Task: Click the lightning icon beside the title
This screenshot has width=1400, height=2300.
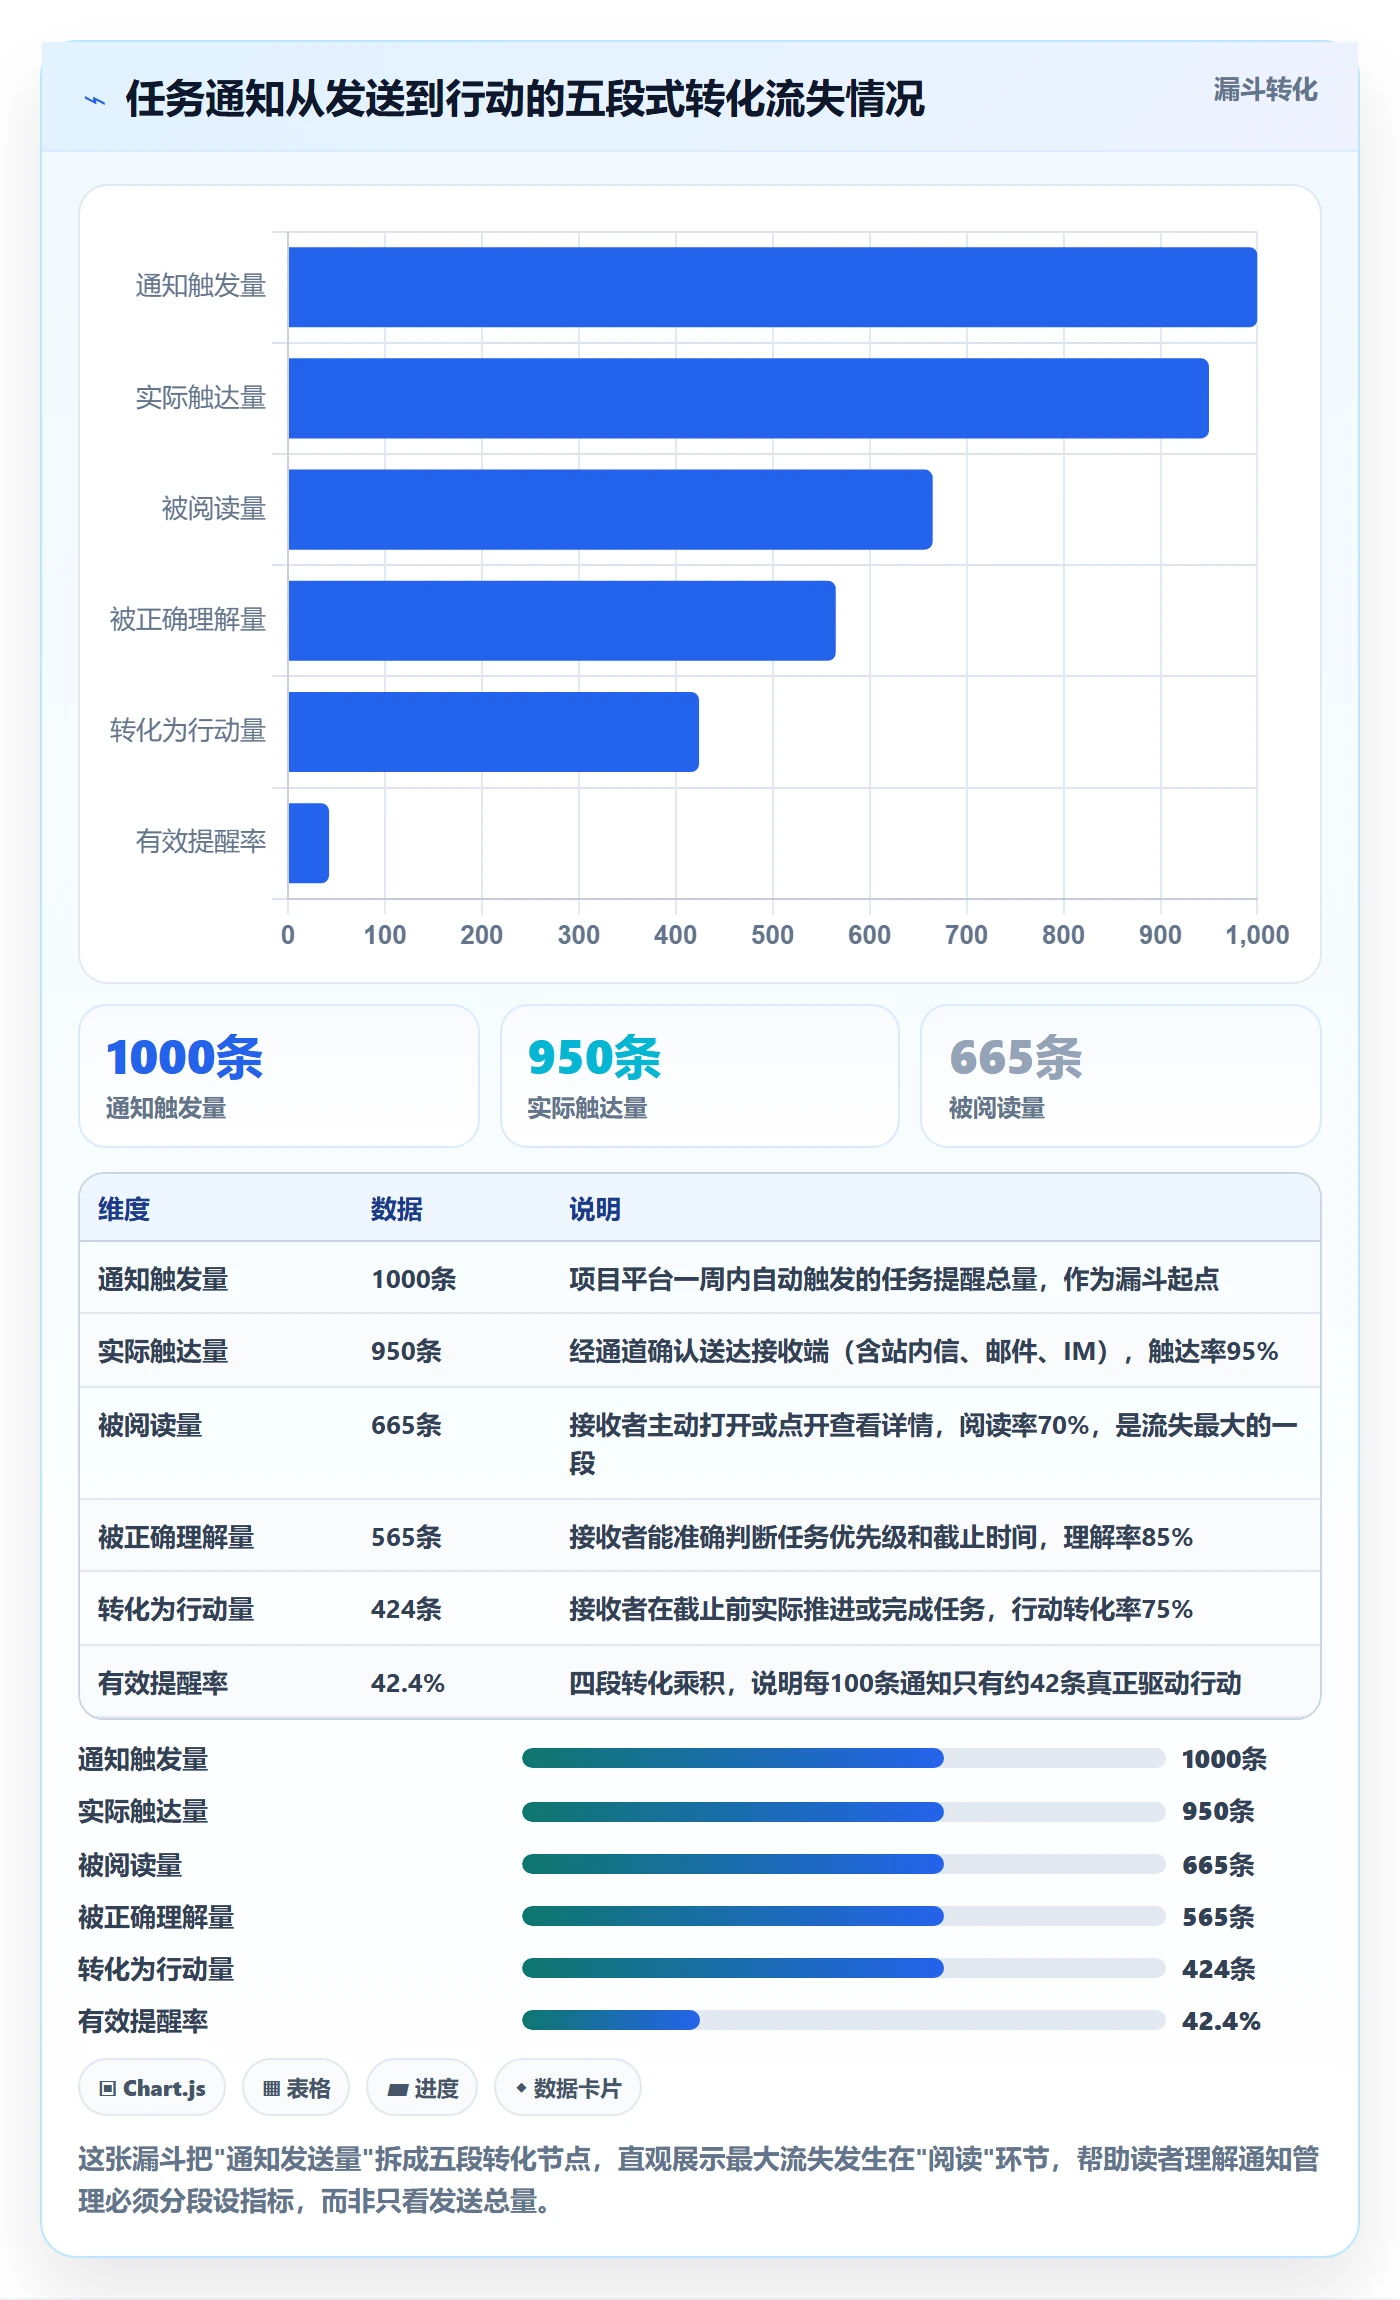Action: click(x=95, y=100)
